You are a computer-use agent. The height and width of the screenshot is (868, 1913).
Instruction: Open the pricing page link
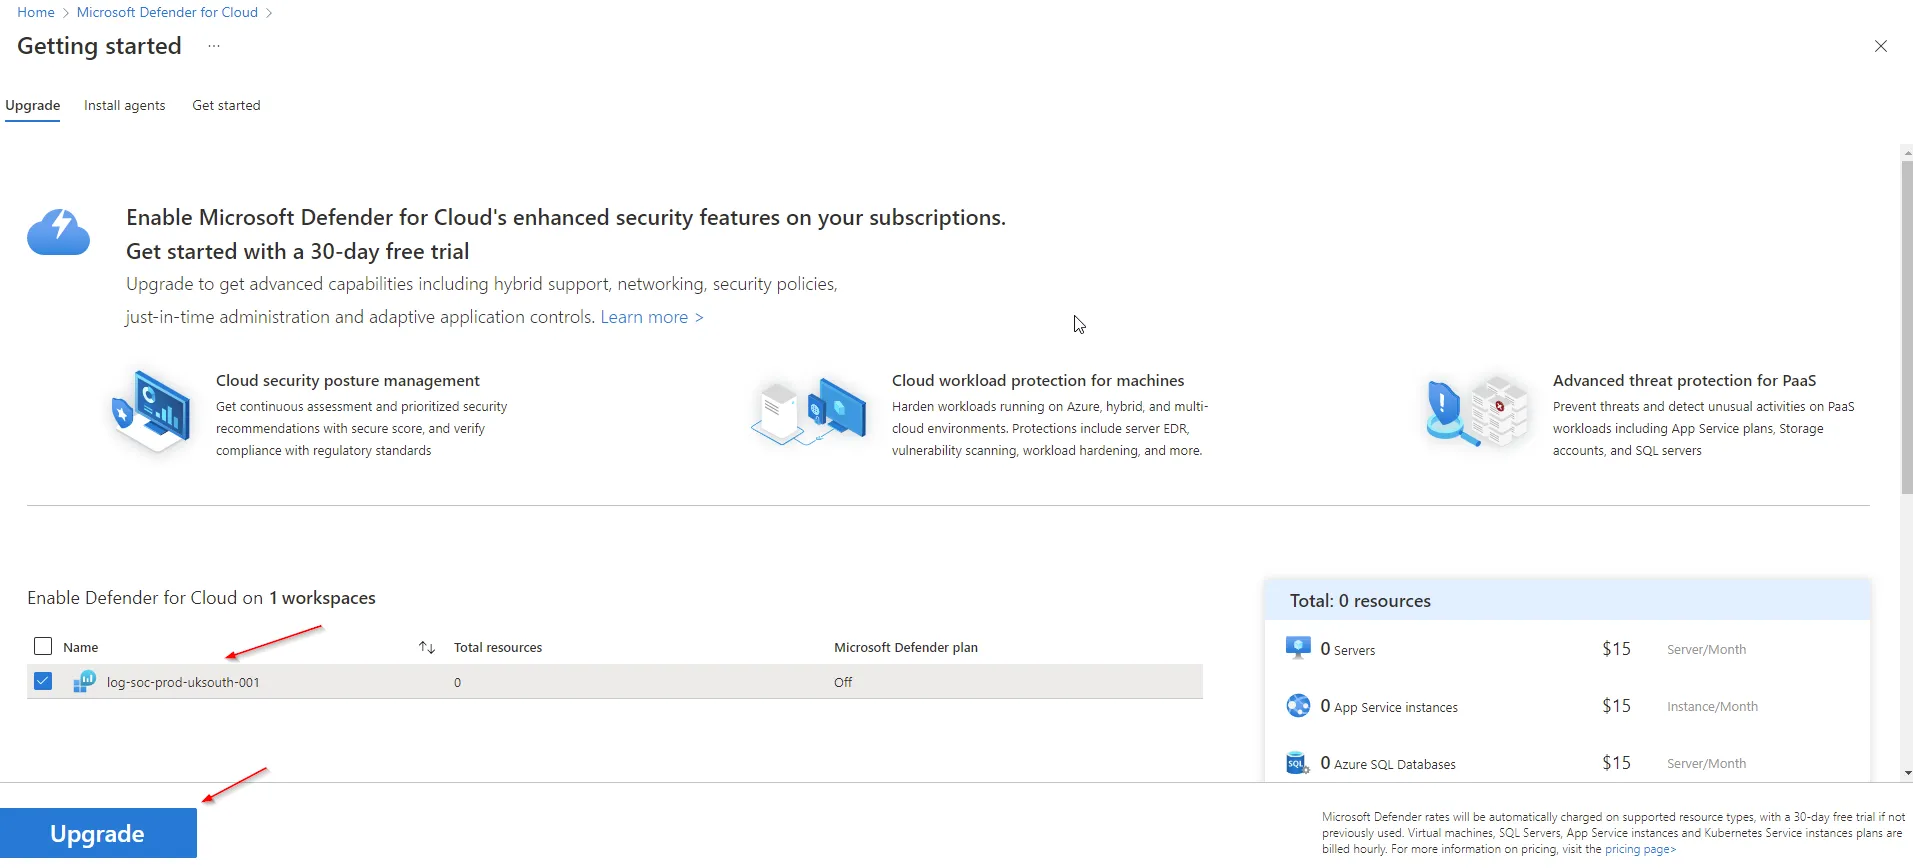pyautogui.click(x=1641, y=849)
